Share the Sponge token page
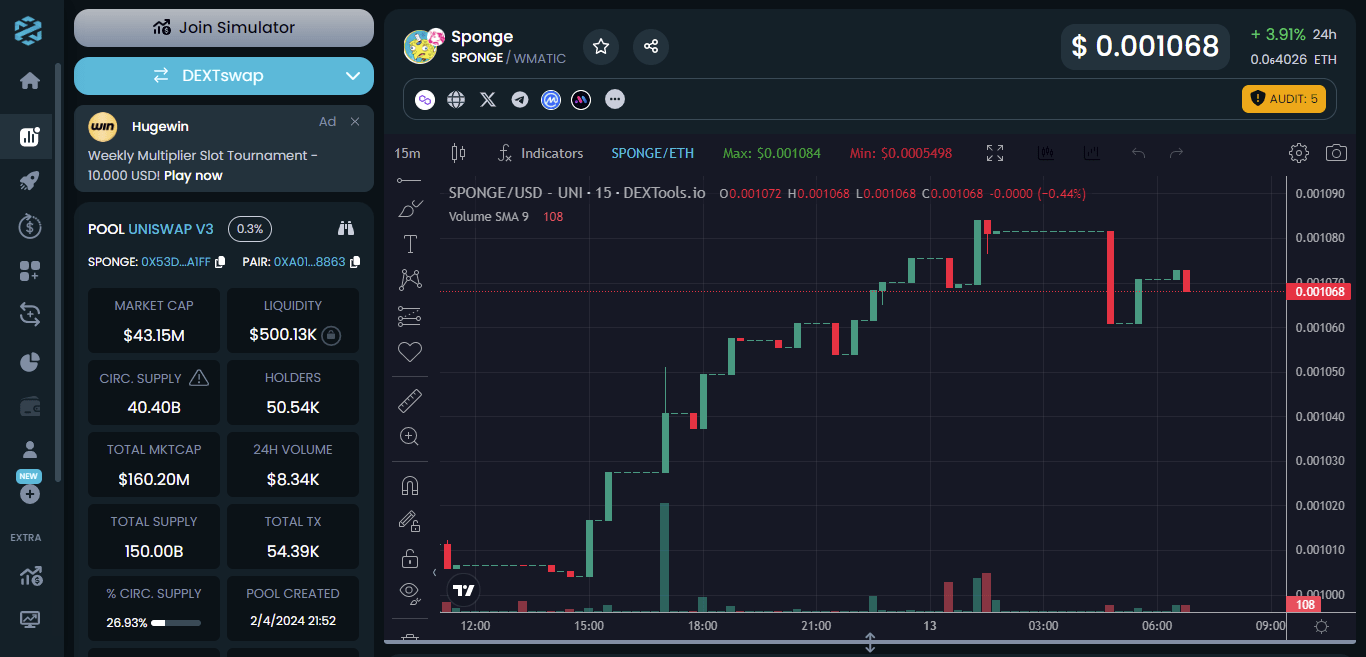Screen dimensions: 1366x657 pos(651,46)
